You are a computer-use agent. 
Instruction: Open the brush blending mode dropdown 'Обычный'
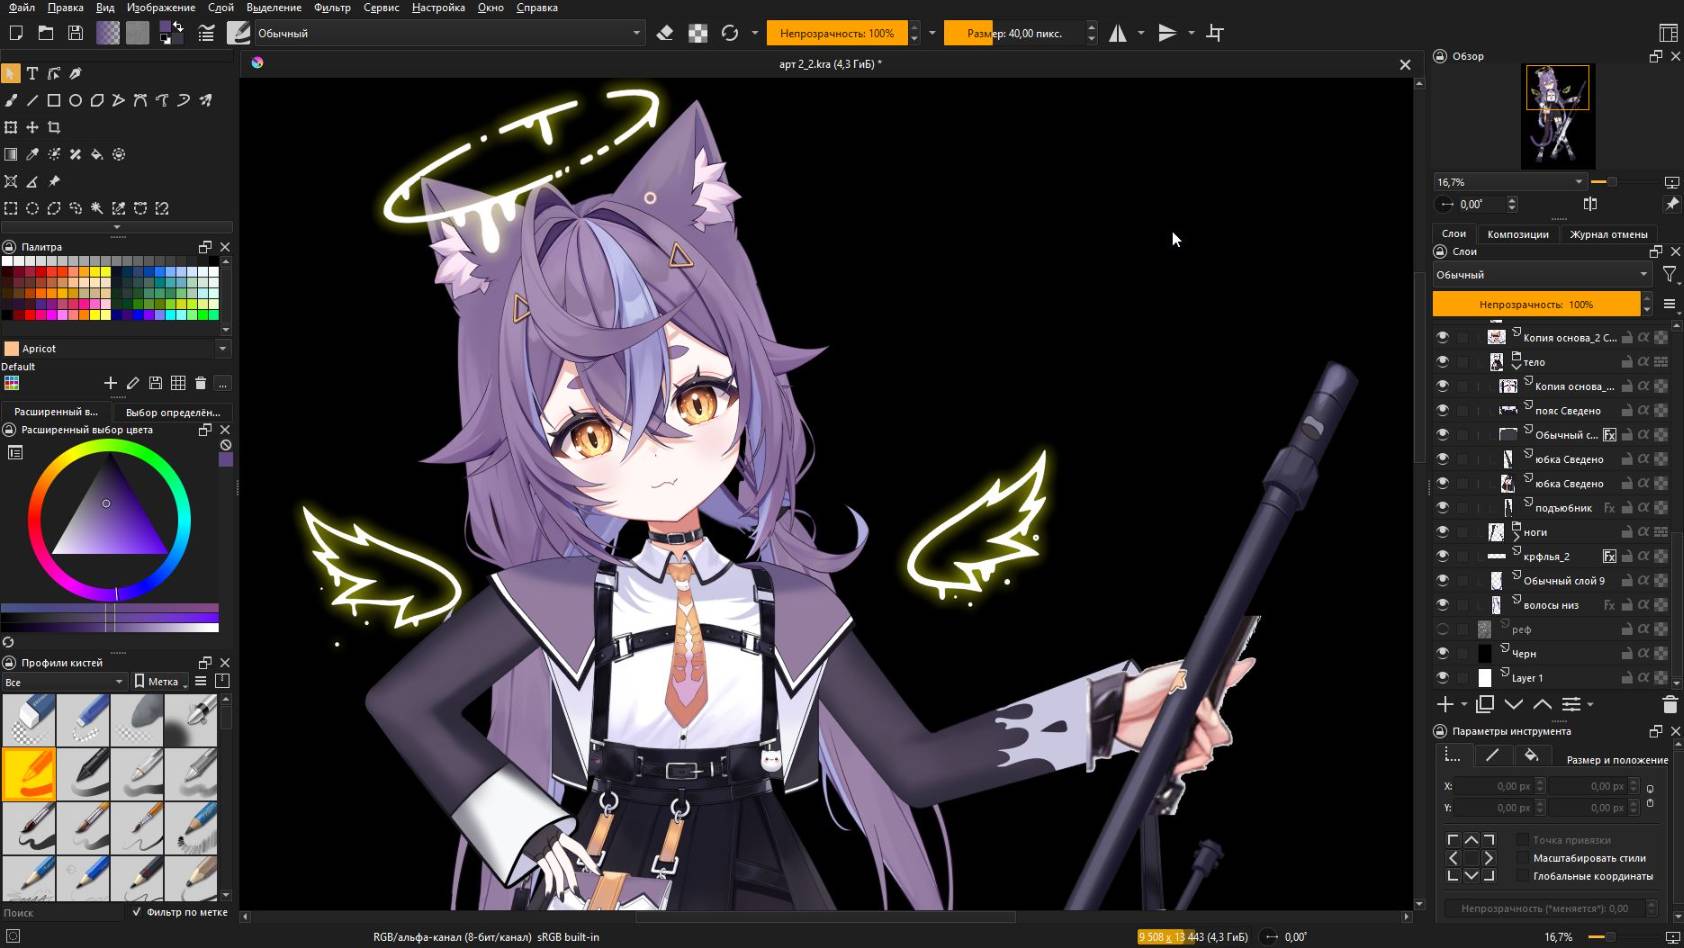[448, 33]
